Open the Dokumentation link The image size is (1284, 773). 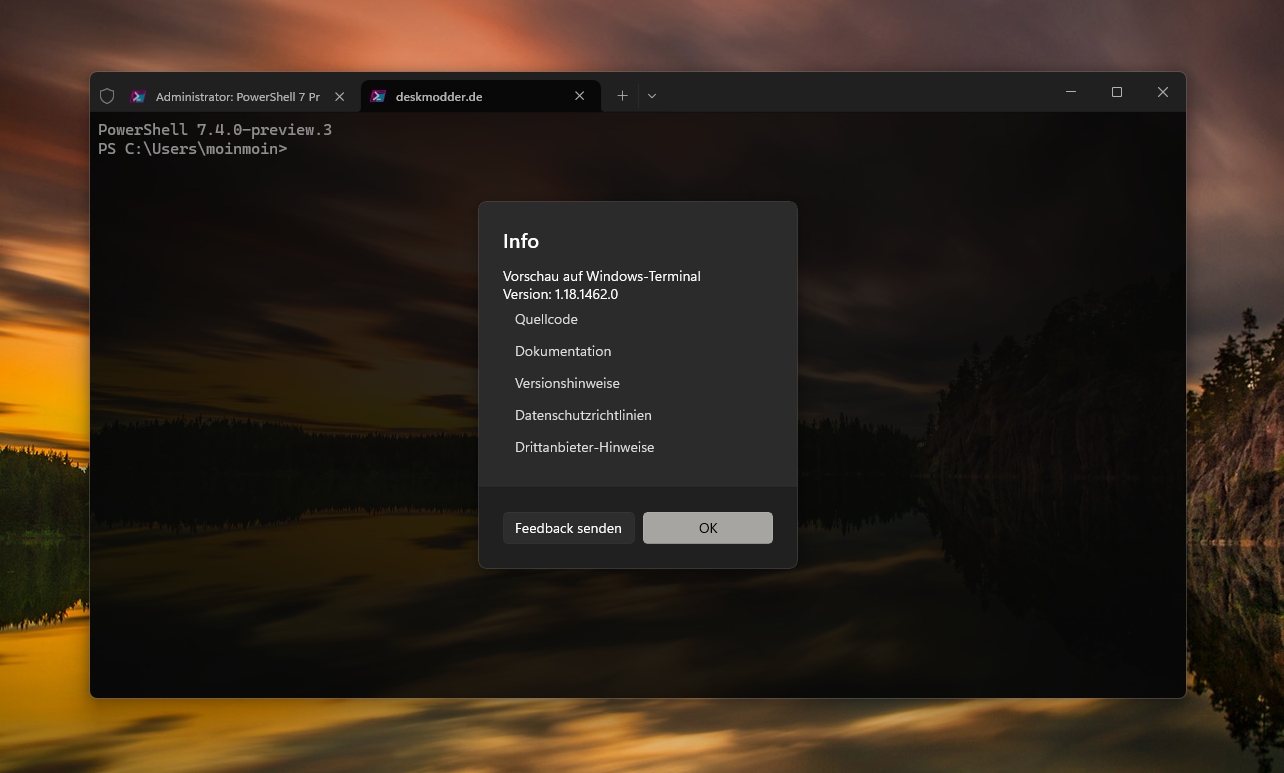pyautogui.click(x=563, y=351)
